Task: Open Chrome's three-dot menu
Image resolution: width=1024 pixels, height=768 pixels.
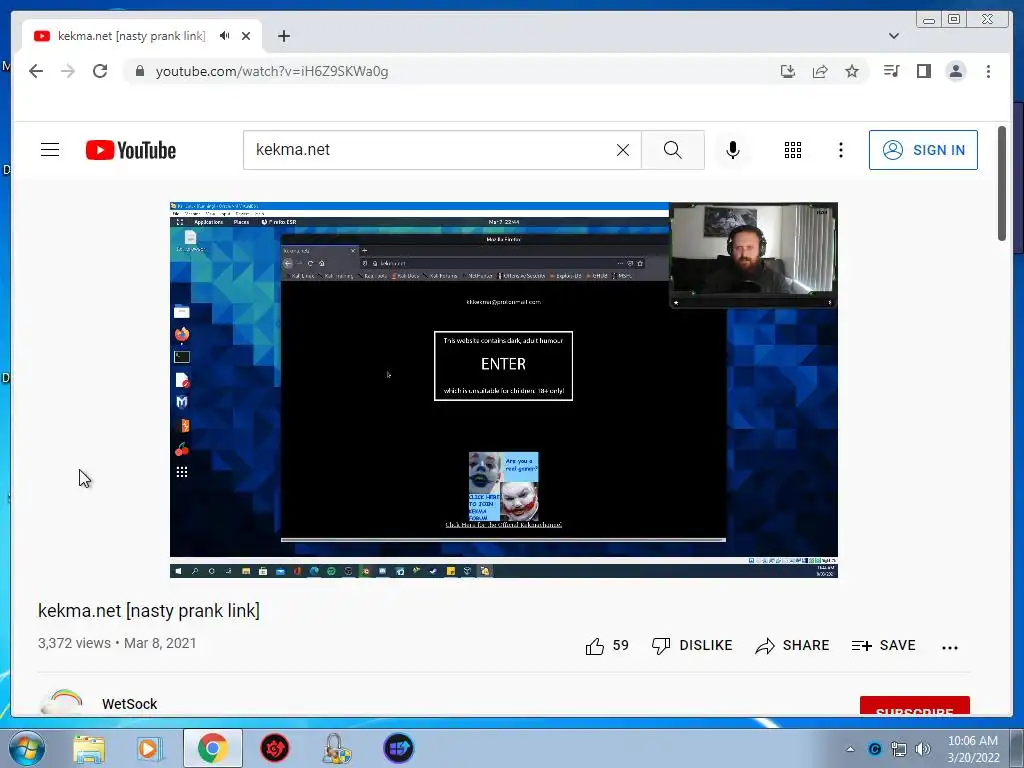Action: click(988, 71)
